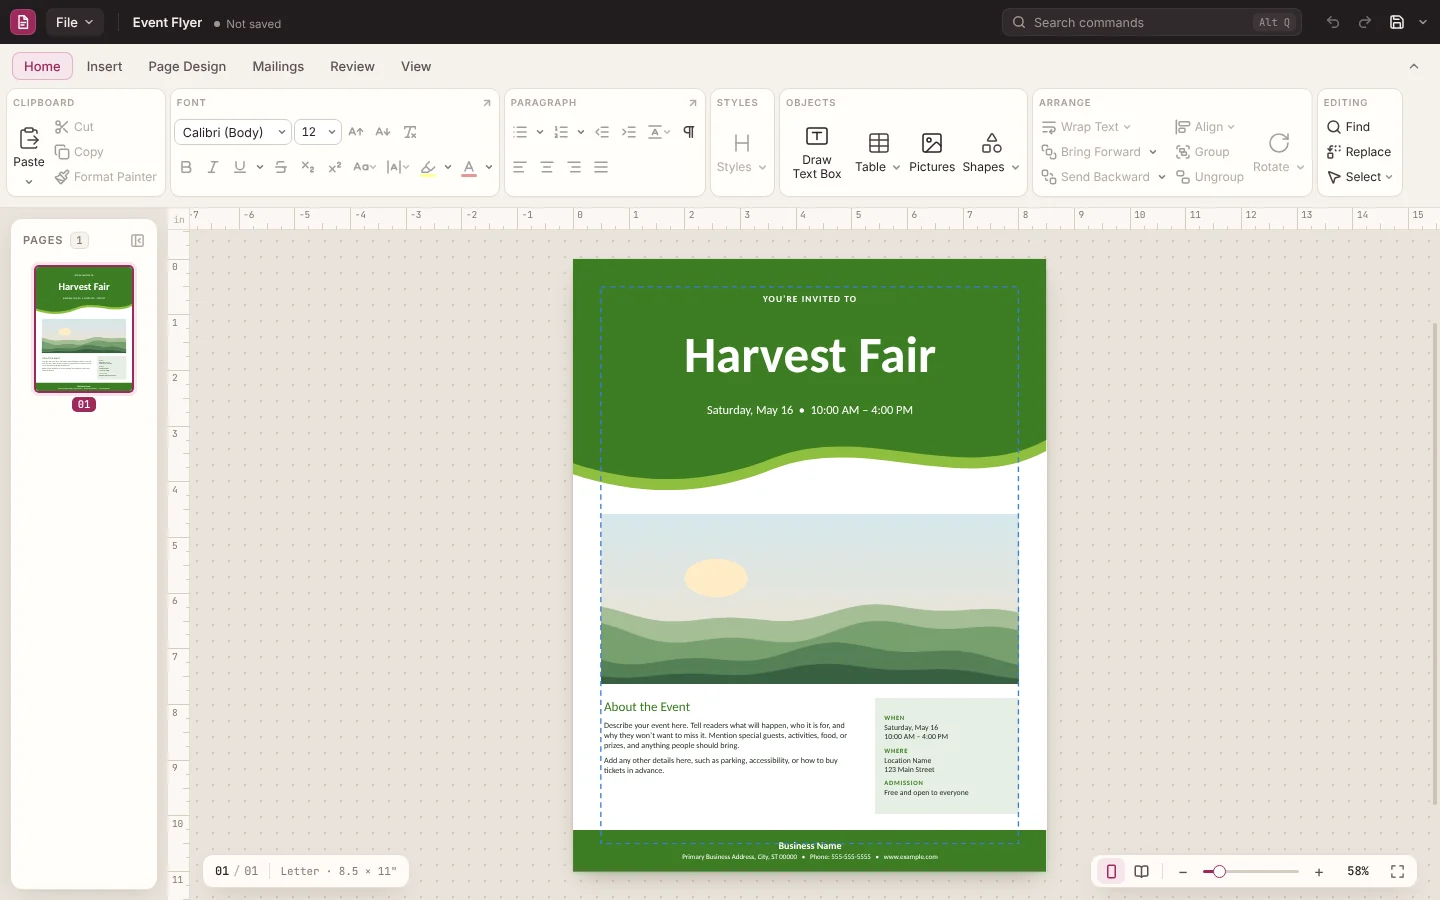Viewport: 1440px width, 900px height.
Task: Zoom in with the plus icon
Action: coord(1319,872)
